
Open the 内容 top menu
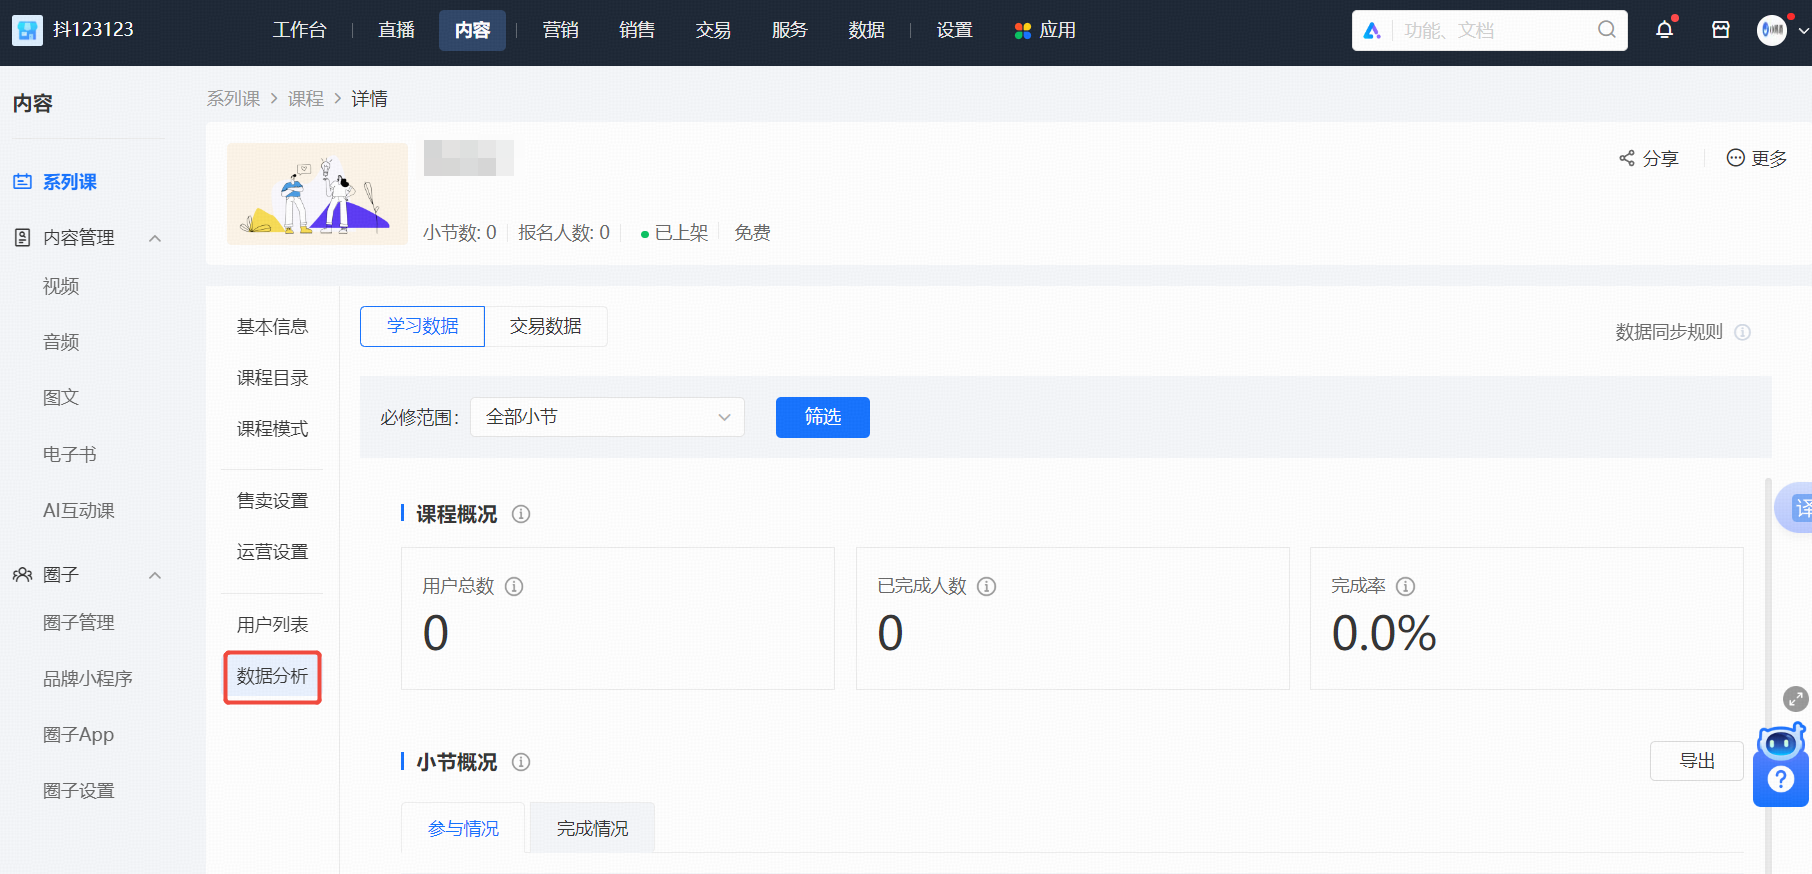(x=472, y=30)
